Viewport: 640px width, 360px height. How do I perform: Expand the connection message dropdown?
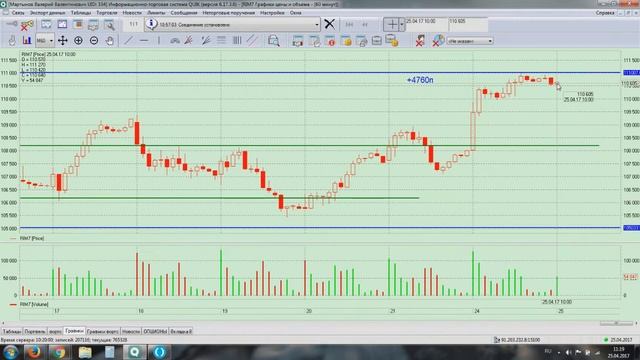[x=317, y=25]
